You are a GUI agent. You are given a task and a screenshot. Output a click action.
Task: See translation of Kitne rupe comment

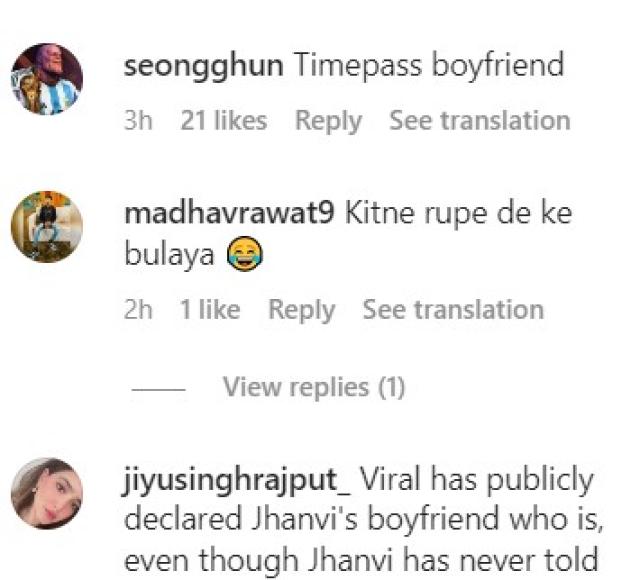click(x=453, y=310)
